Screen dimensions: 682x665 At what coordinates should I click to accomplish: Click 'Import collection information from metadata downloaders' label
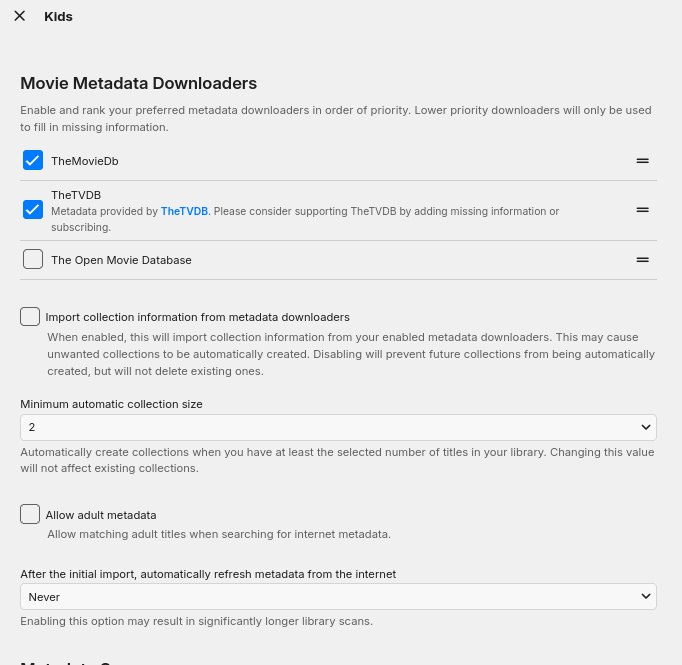[197, 317]
